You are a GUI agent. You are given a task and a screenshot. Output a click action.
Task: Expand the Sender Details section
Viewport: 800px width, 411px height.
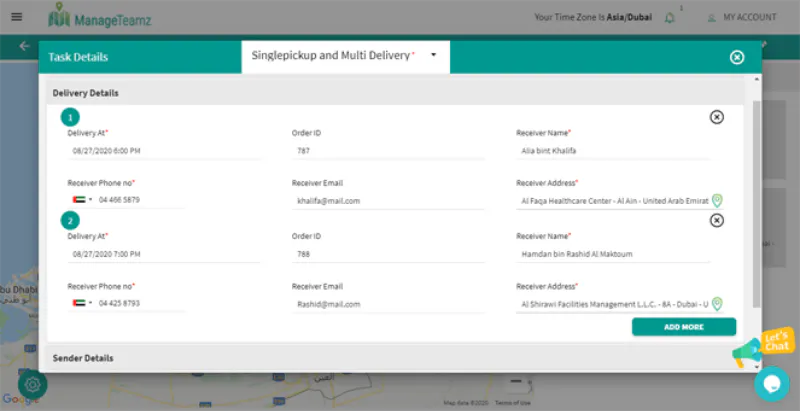pos(395,358)
